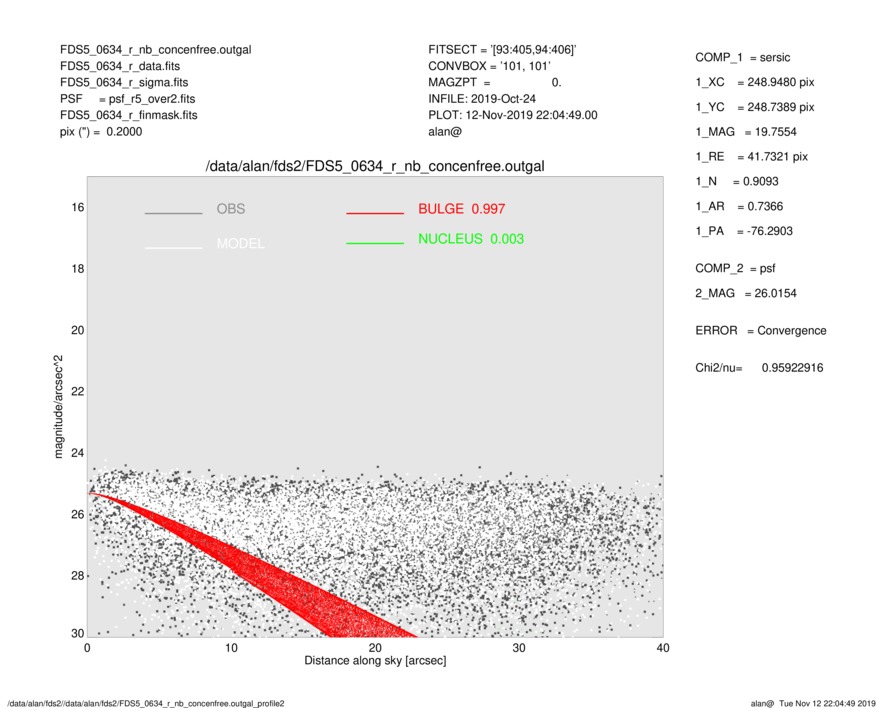The width and height of the screenshot is (885, 708).
Task: Click the 1_YC = 248.7389 pix value
Action: tap(755, 107)
